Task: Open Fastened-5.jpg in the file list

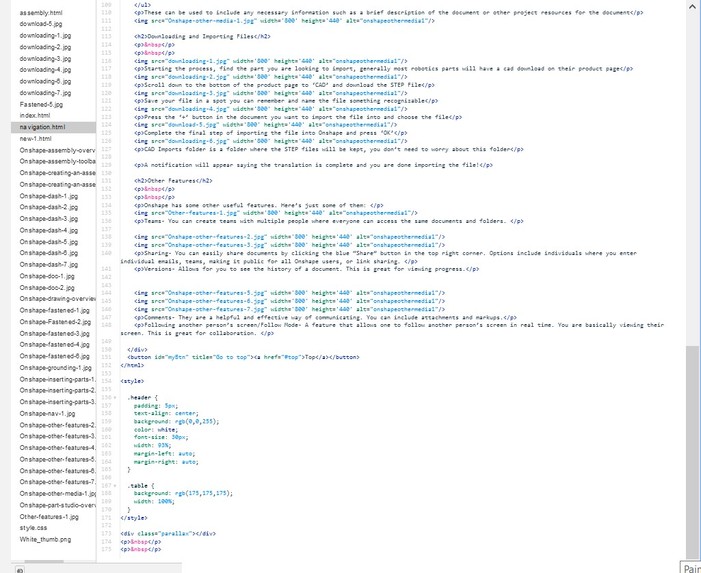Action: [x=41, y=104]
